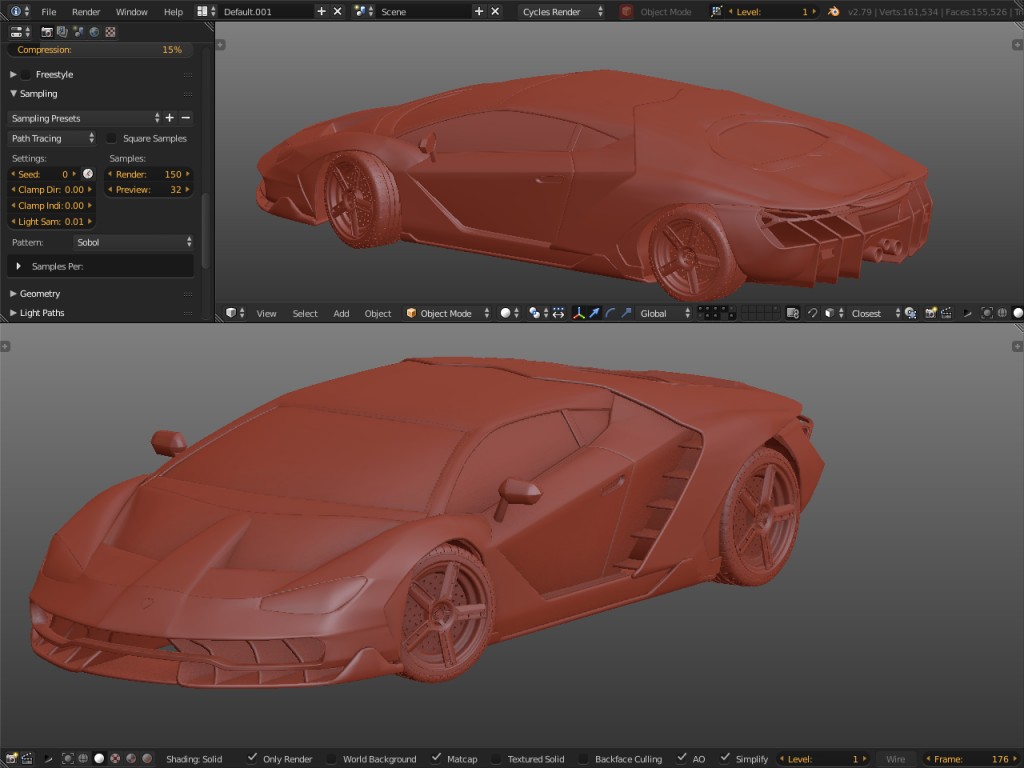This screenshot has height=768, width=1024.
Task: Add a new sampling preset with the plus button
Action: pyautogui.click(x=169, y=117)
